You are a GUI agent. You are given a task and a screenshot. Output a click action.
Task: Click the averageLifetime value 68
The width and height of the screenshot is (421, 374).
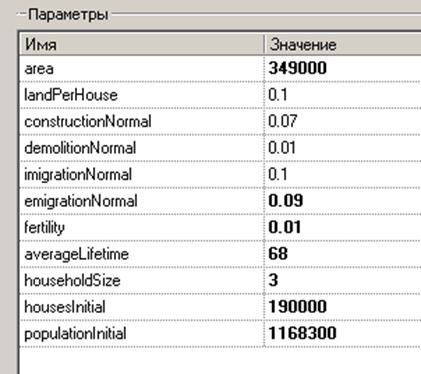[278, 254]
